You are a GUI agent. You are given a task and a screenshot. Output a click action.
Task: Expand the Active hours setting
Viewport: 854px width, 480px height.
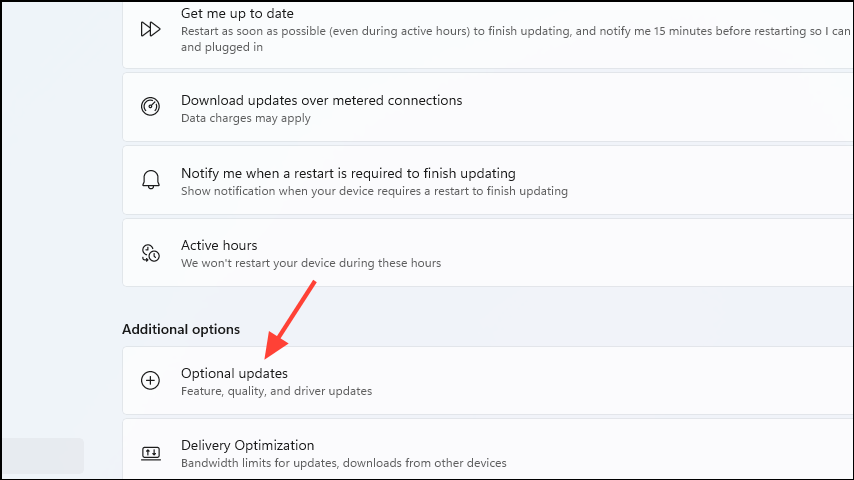coord(487,253)
